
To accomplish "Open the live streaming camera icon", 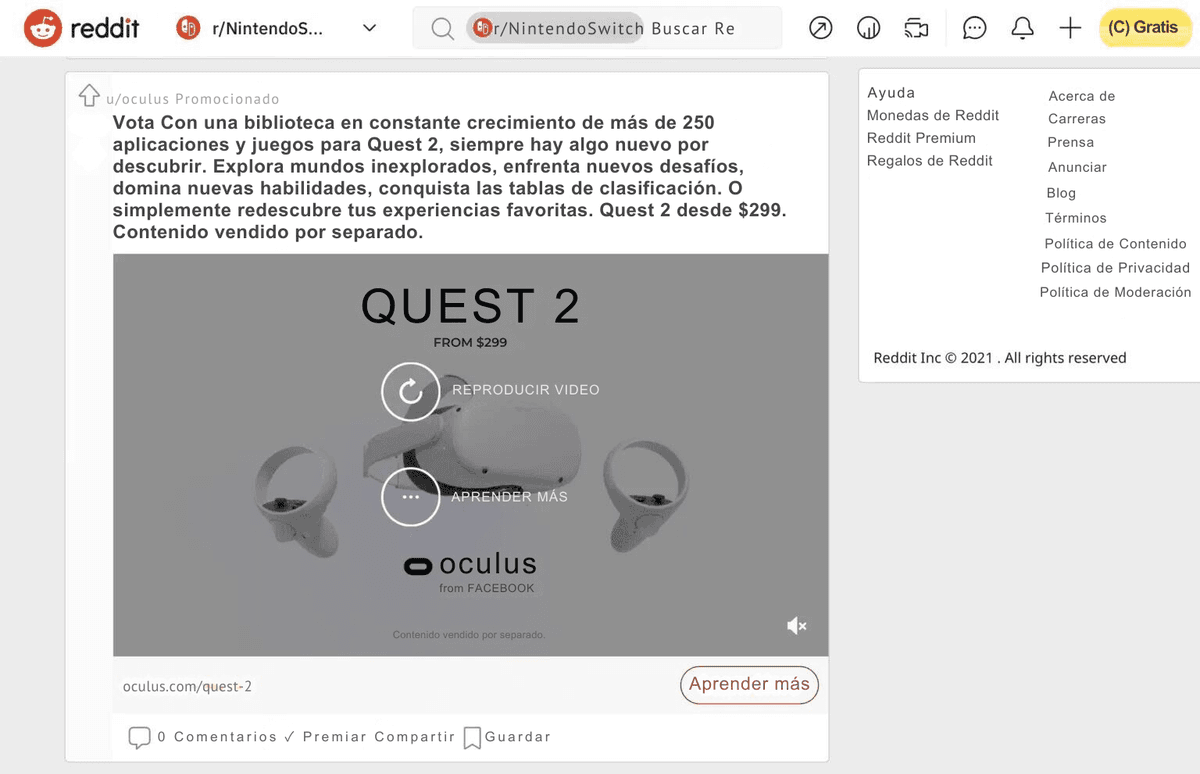I will 916,28.
